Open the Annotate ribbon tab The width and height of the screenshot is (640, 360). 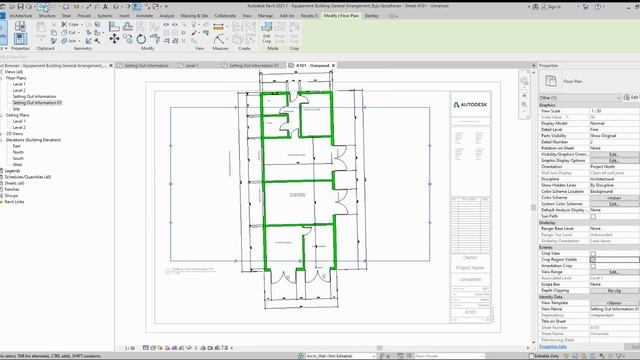144,16
